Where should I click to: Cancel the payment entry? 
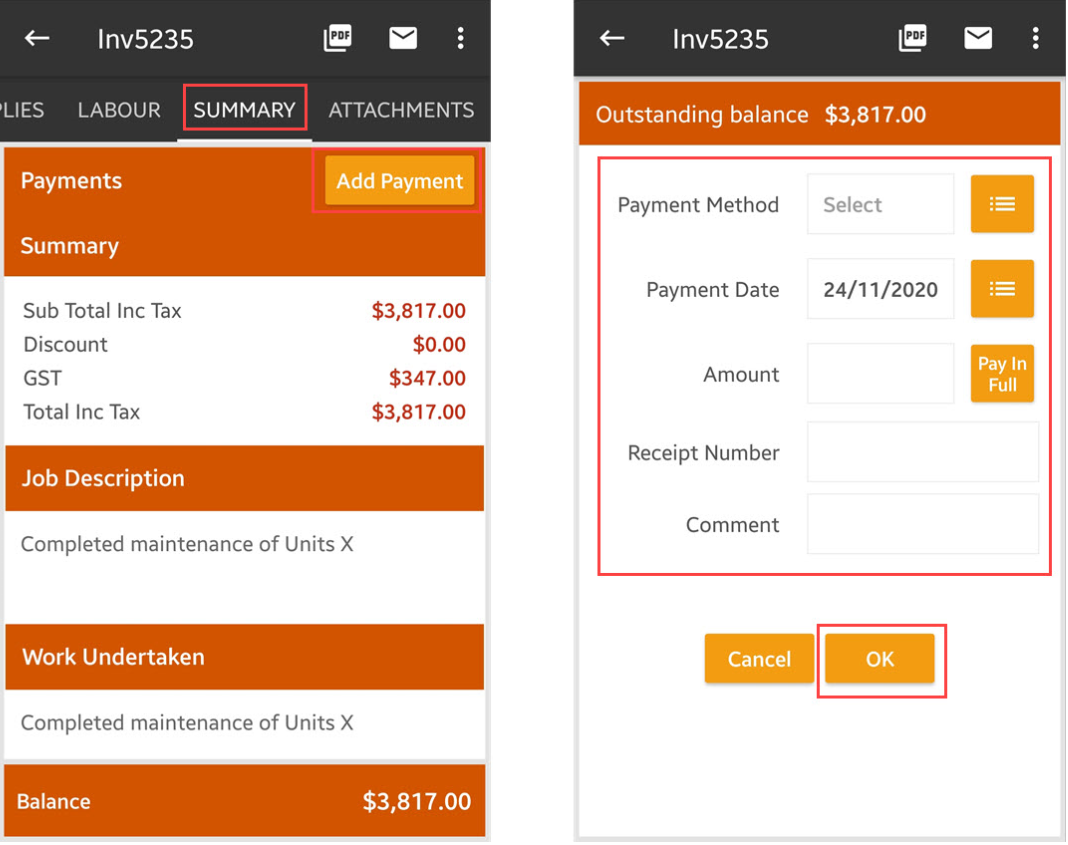(x=759, y=659)
